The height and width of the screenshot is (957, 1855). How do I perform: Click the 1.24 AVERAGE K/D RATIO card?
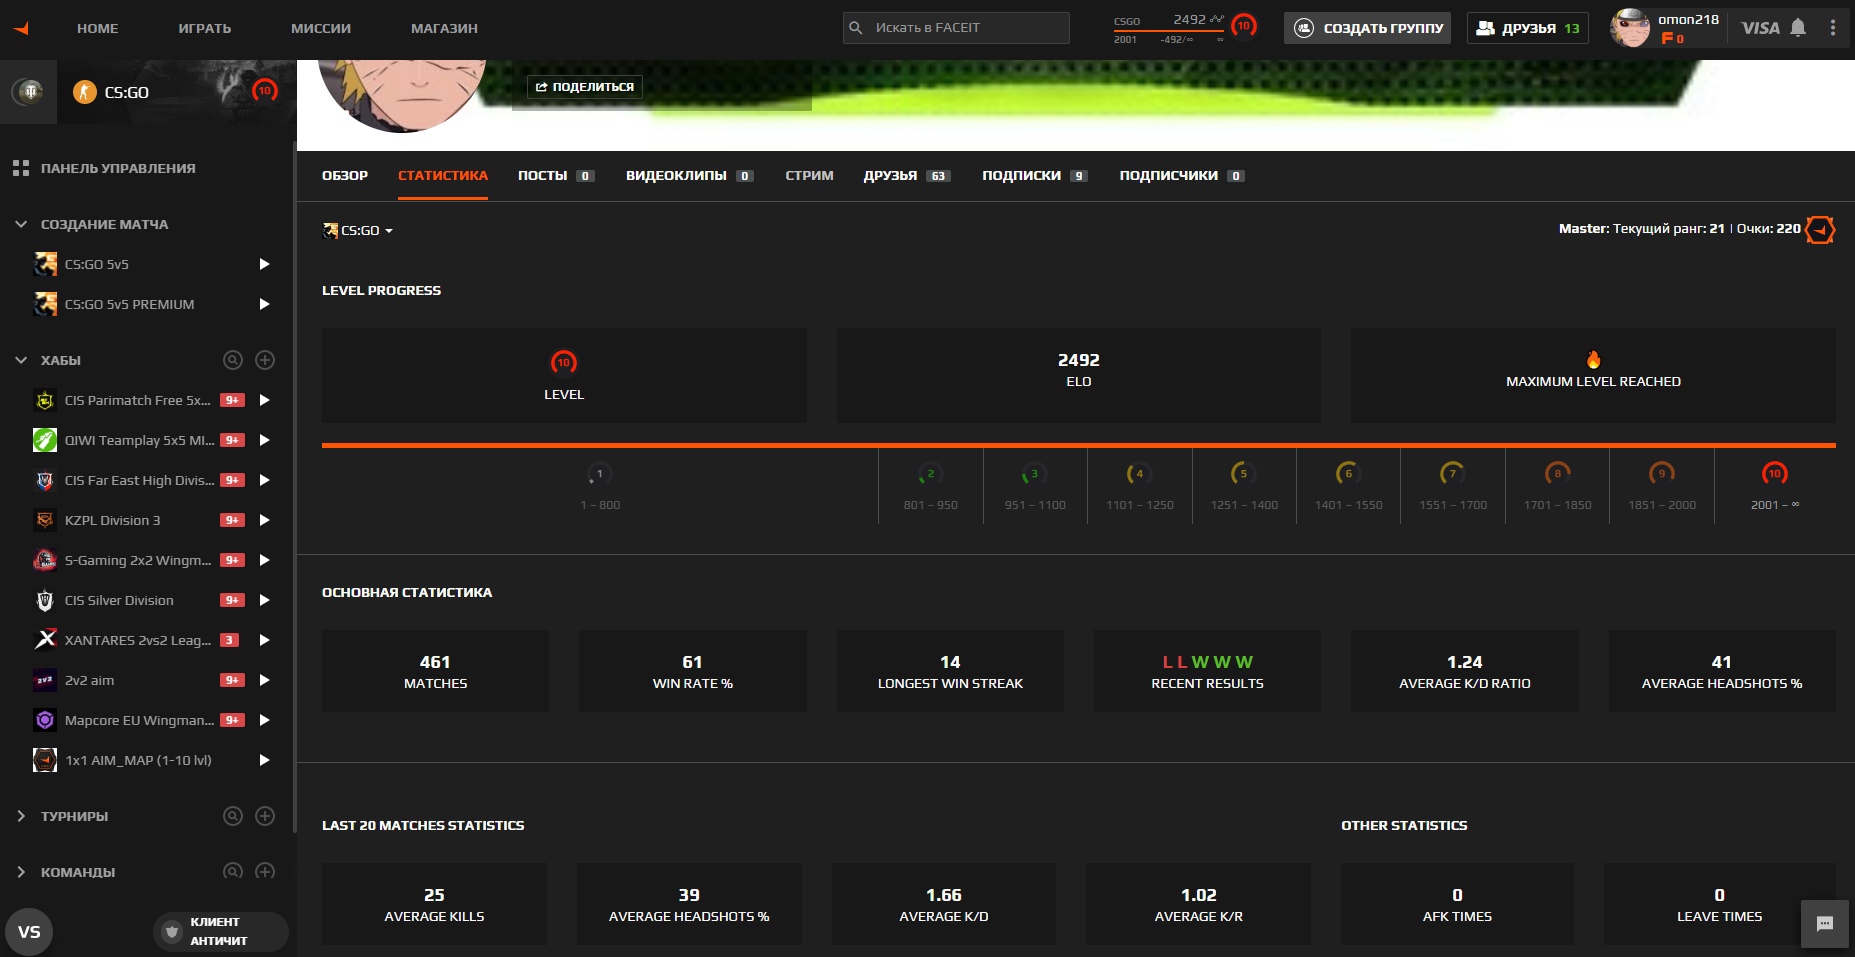pos(1464,671)
